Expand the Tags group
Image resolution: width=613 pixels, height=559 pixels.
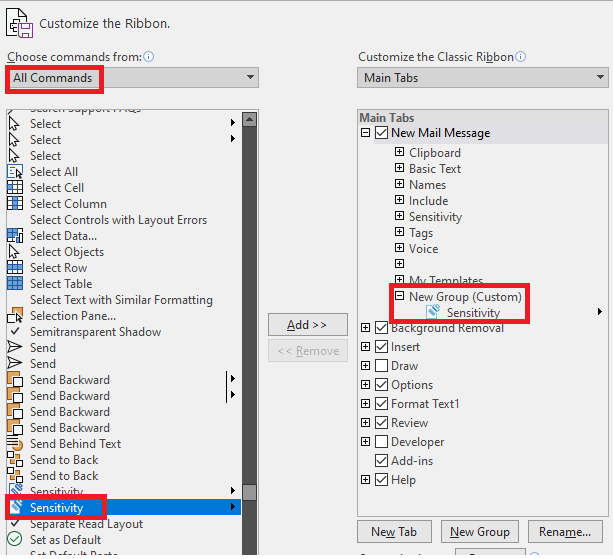click(399, 232)
